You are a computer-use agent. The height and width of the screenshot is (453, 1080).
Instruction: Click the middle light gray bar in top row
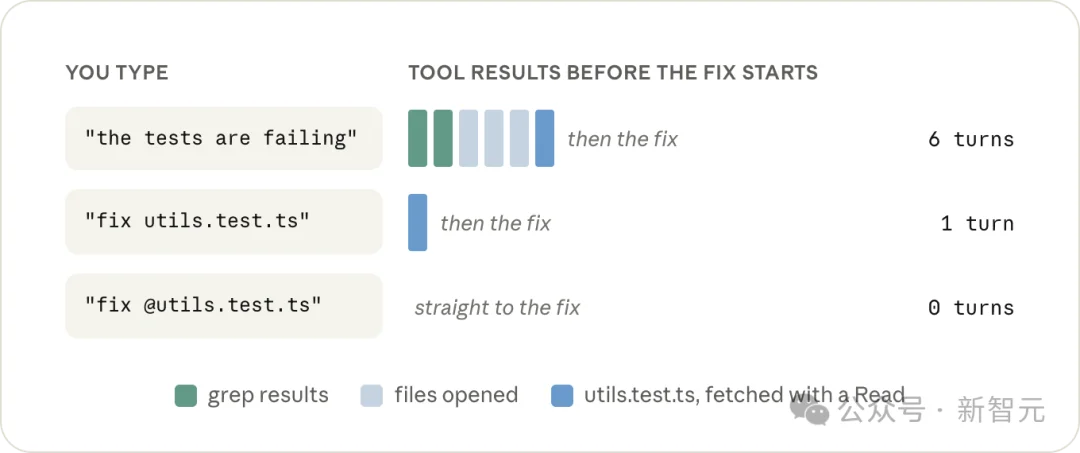494,138
